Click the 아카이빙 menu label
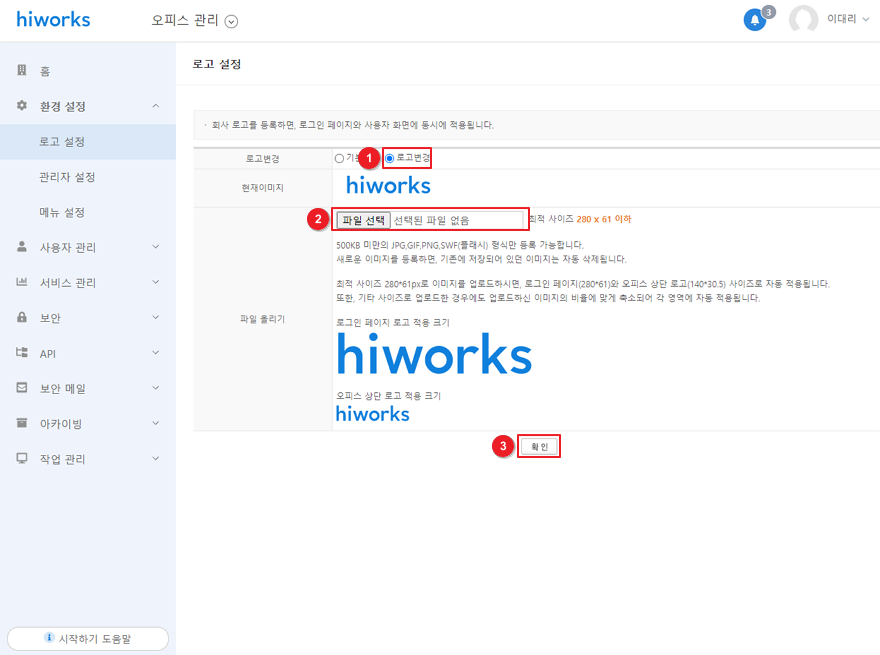Viewport: 880px width, 655px height. tap(61, 424)
